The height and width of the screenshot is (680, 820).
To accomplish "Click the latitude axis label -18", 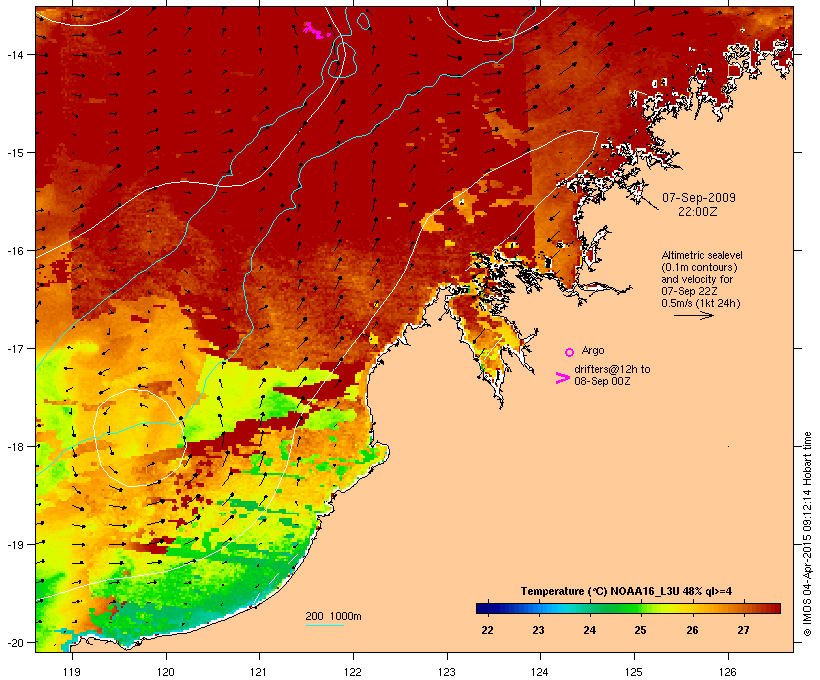I will pos(14,447).
